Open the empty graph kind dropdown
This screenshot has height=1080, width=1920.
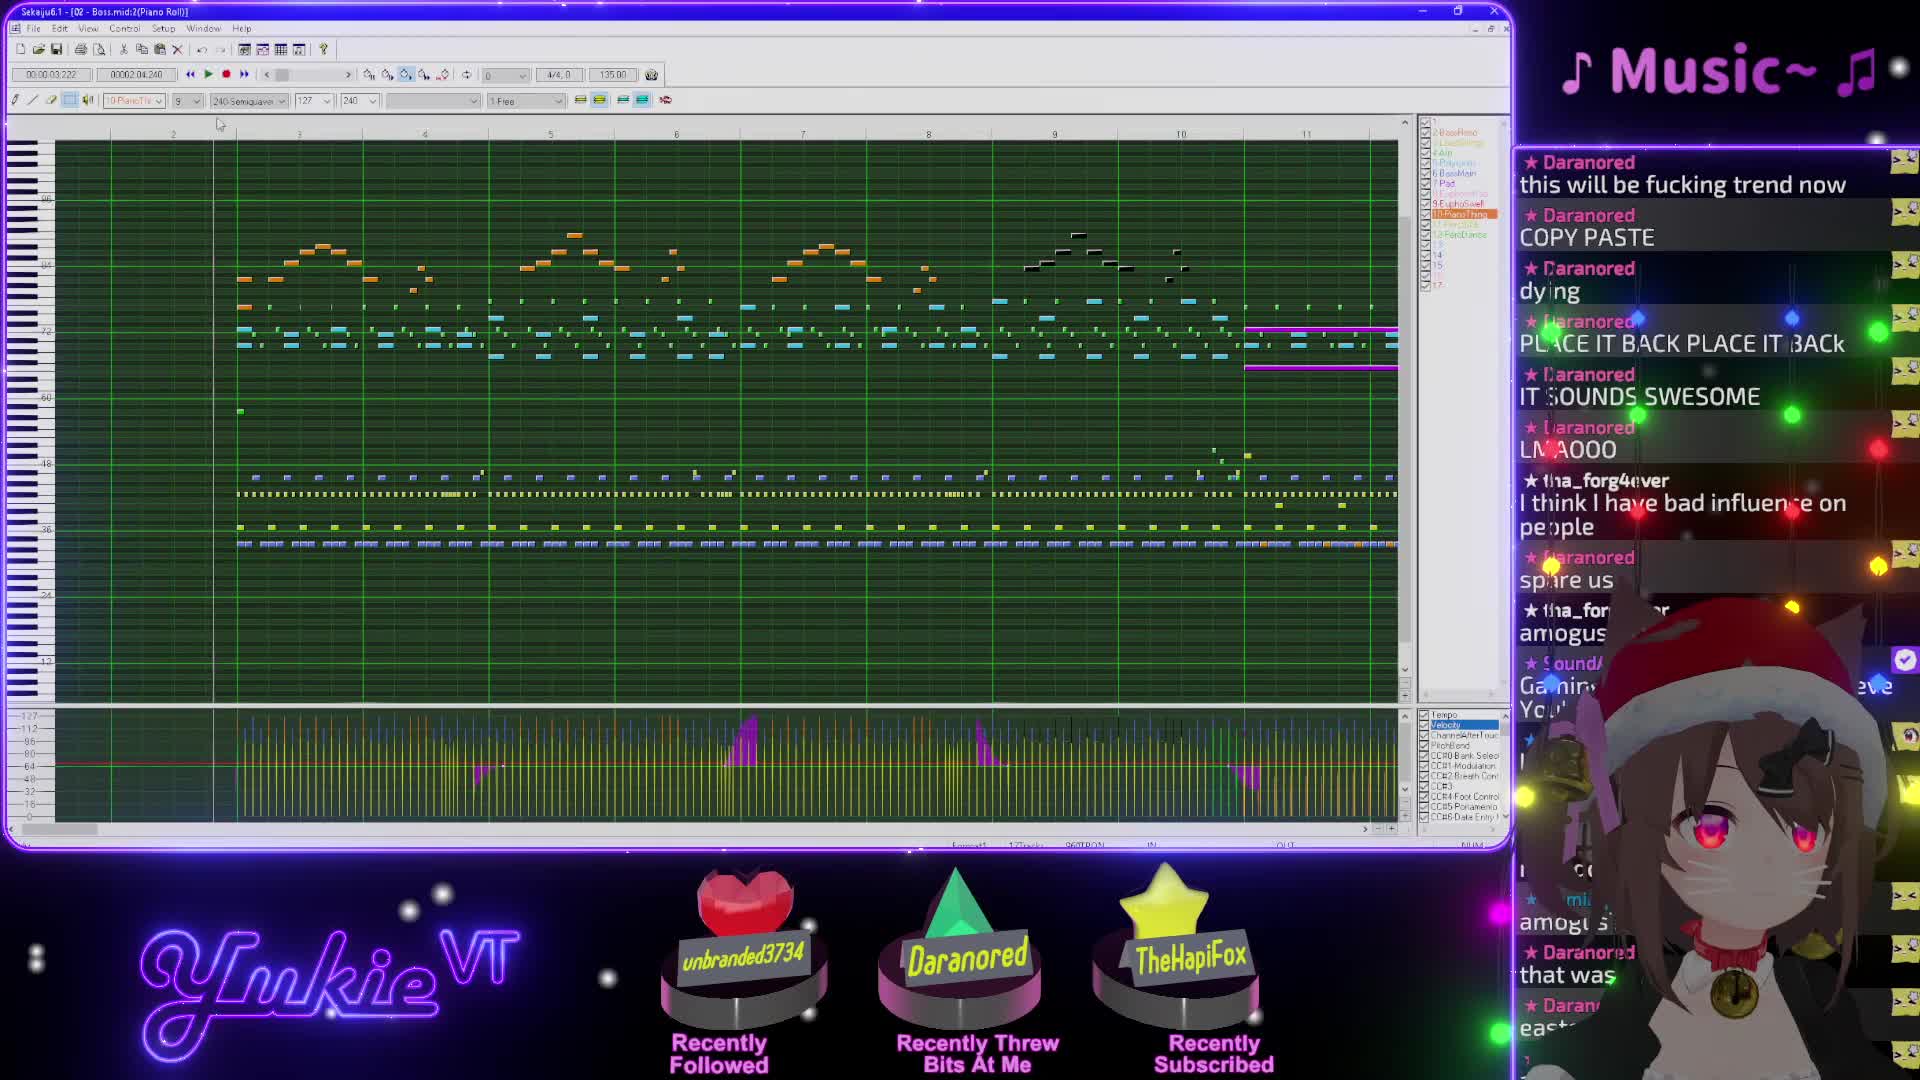[433, 101]
